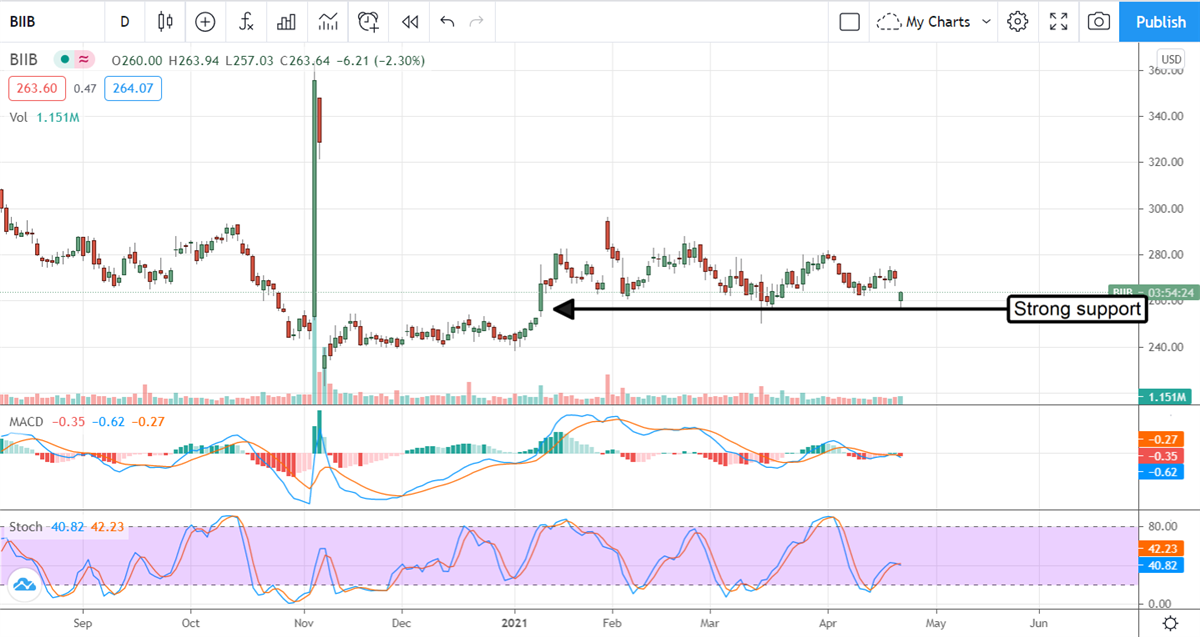Open chart settings gear in top toolbar
This screenshot has width=1200, height=637.
pyautogui.click(x=1018, y=21)
